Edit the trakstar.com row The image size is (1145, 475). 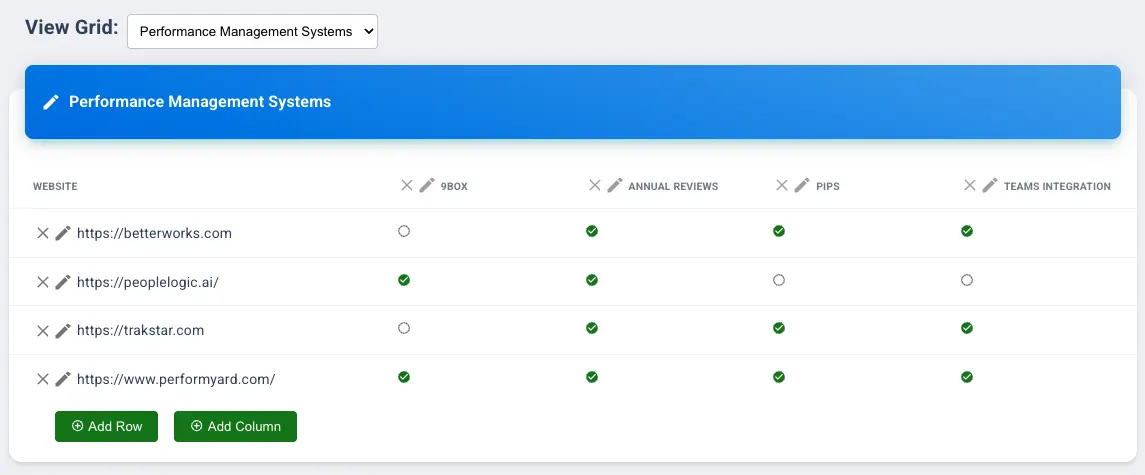point(63,330)
